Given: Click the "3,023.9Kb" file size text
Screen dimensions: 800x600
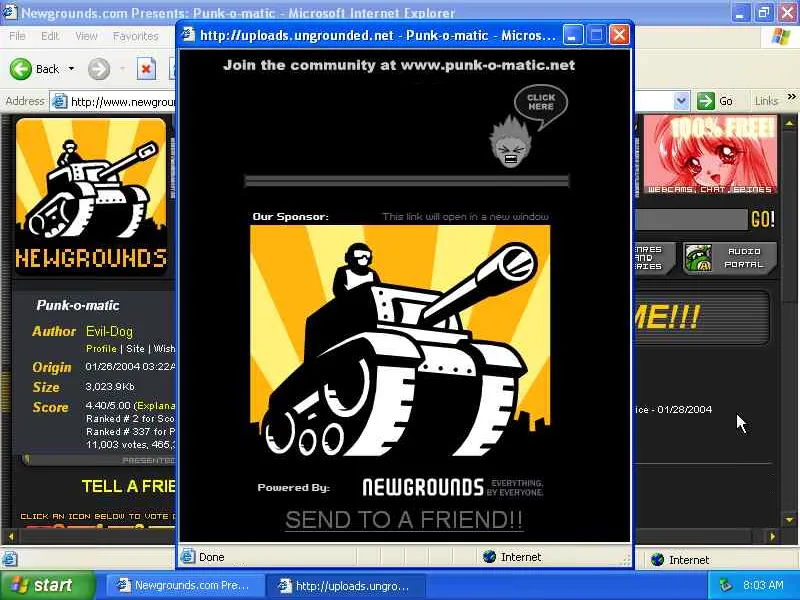Looking at the screenshot, I should point(110,386).
